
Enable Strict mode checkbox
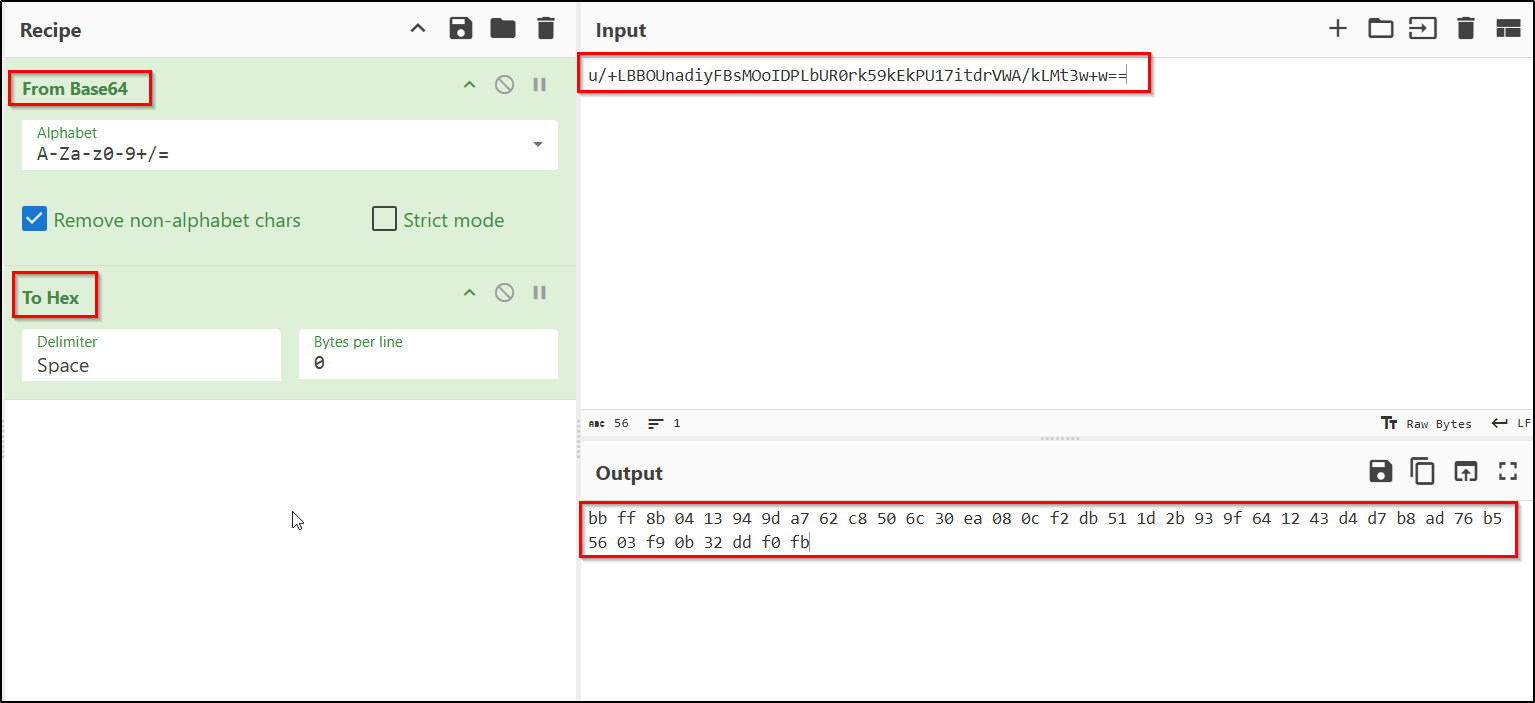(385, 220)
